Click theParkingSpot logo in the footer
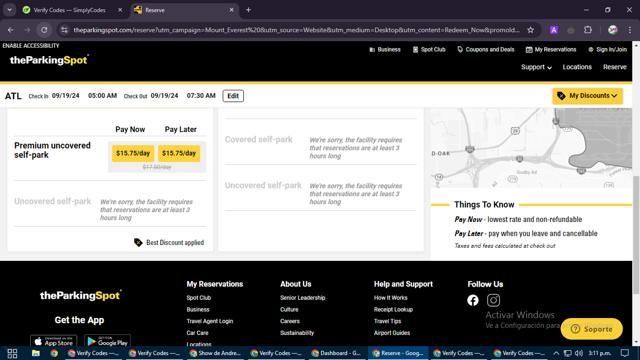Screen dimensions: 640x360 point(80,296)
